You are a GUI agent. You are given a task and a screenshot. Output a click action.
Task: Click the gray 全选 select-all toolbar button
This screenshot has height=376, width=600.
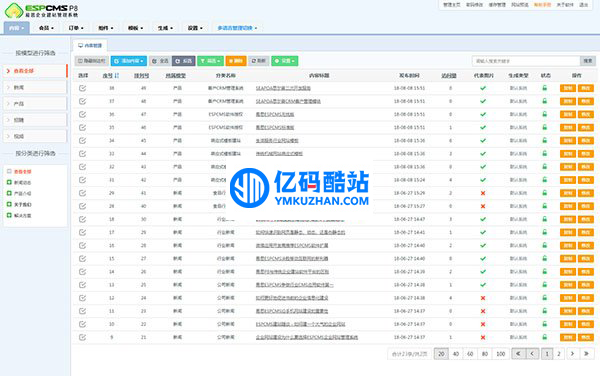point(160,61)
